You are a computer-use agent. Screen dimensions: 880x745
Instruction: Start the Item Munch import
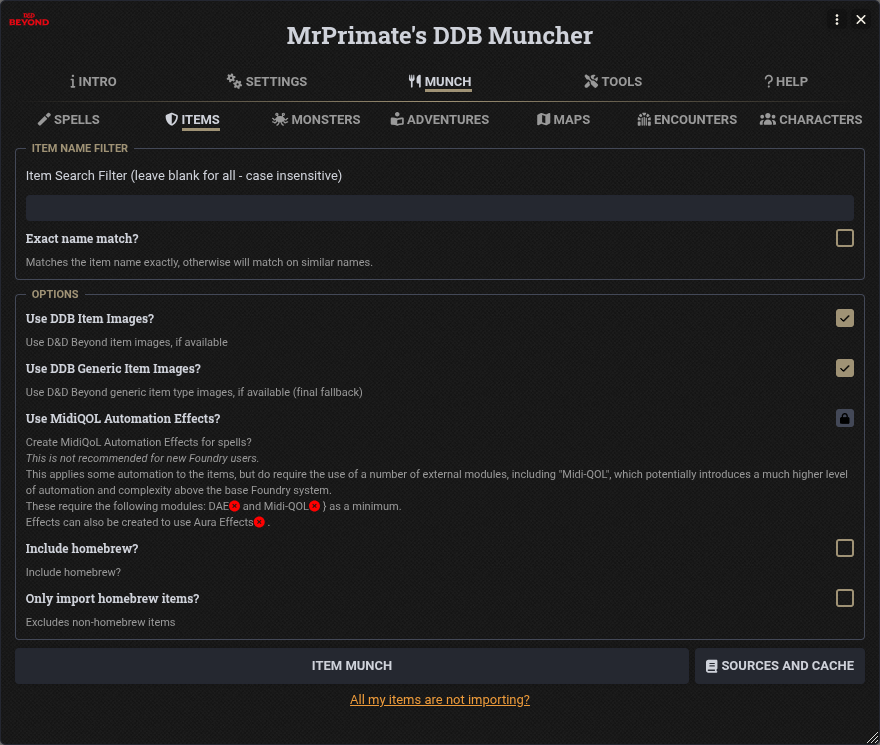tap(352, 666)
